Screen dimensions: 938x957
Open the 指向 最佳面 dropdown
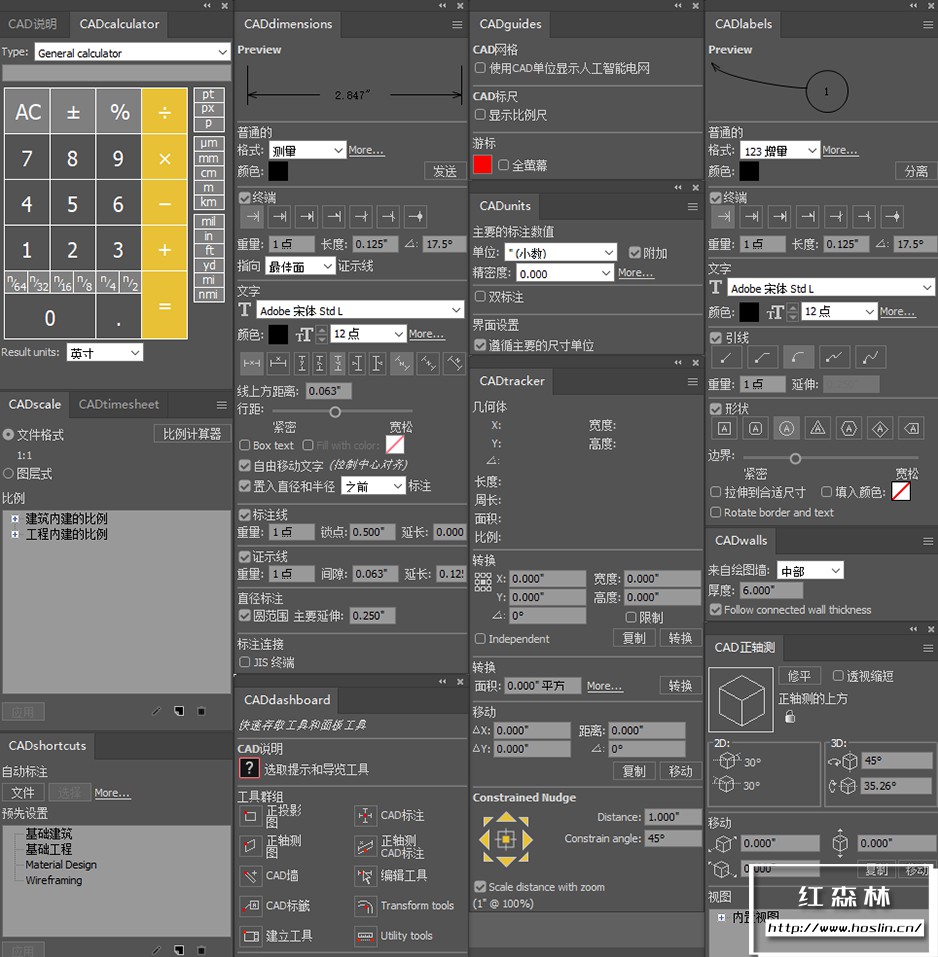click(300, 266)
